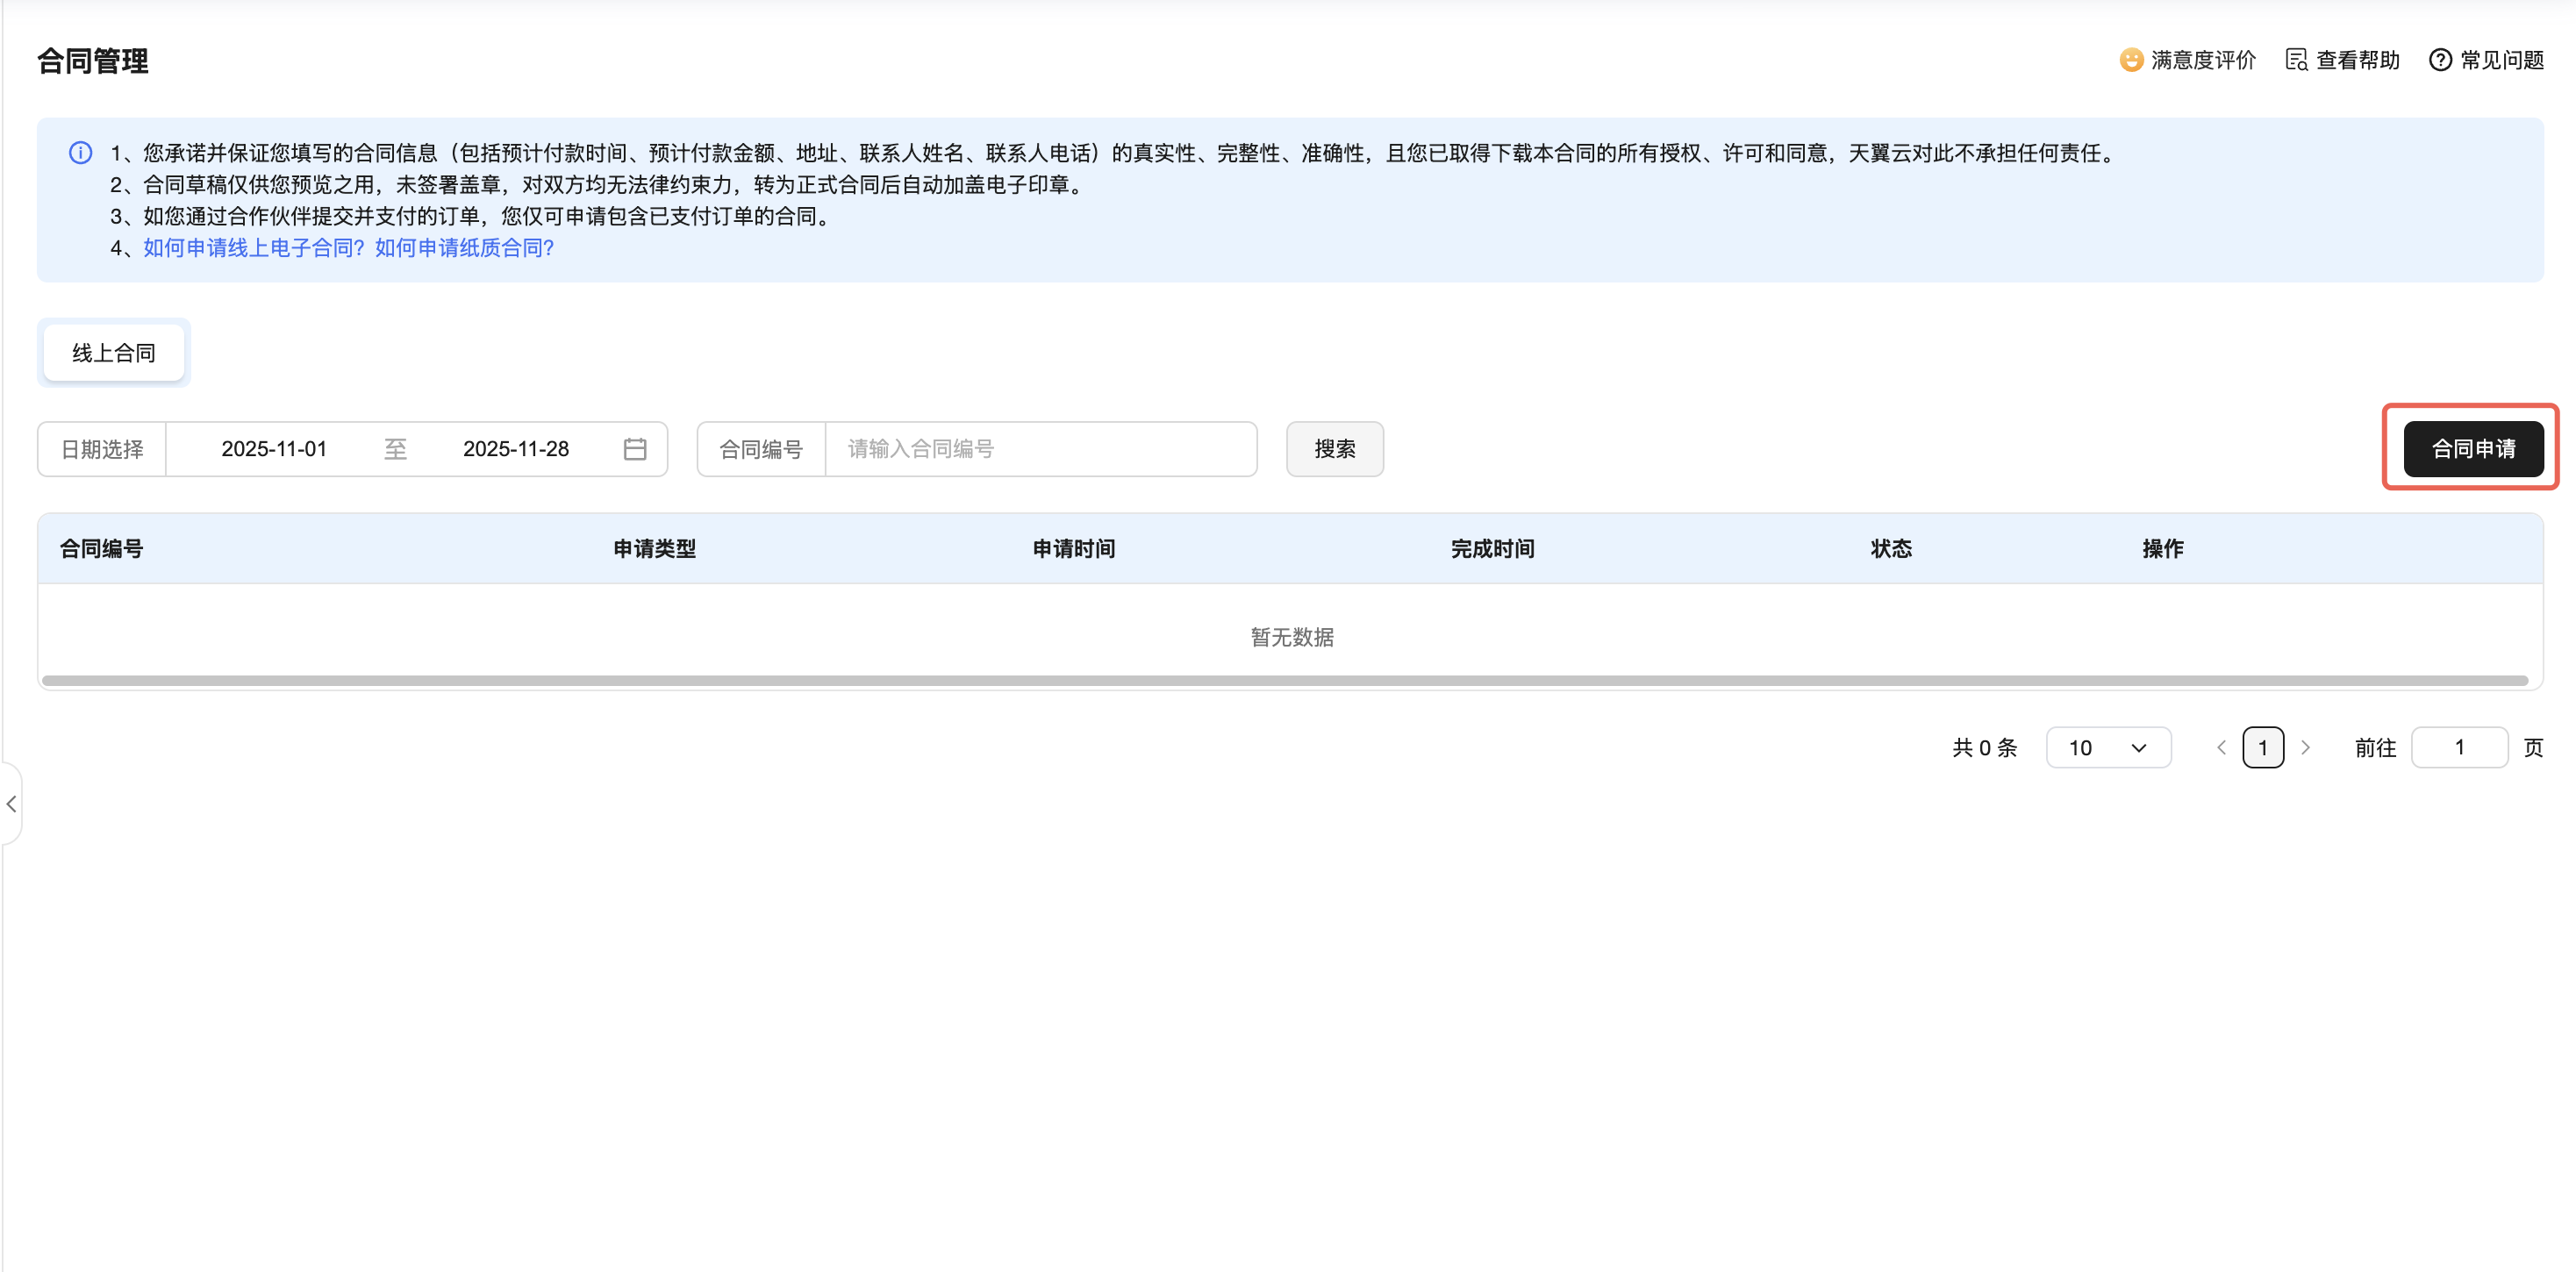Click the go-to page number input

(2459, 748)
